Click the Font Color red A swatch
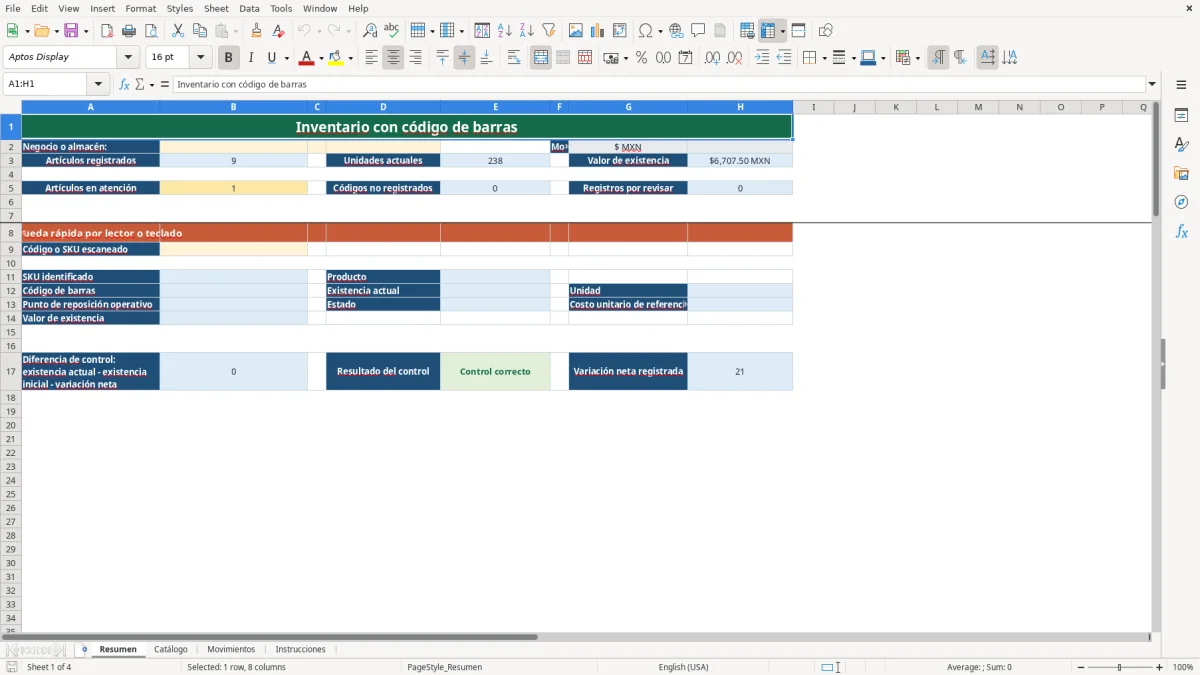Viewport: 1200px width, 675px height. tap(306, 58)
